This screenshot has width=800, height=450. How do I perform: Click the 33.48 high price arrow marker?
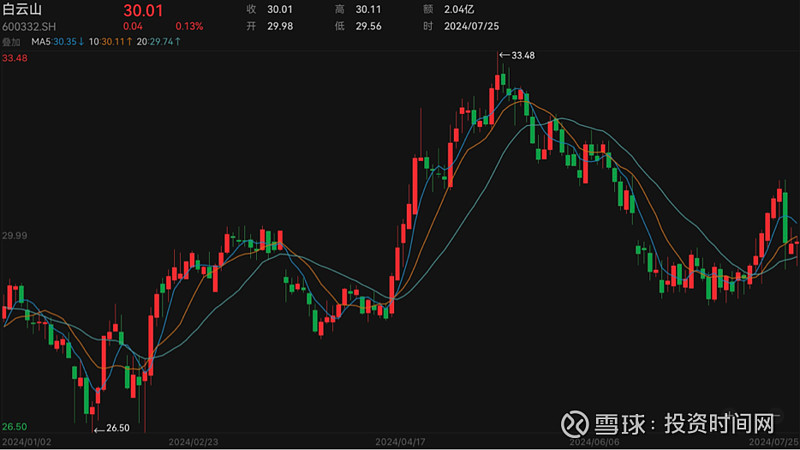pos(517,54)
